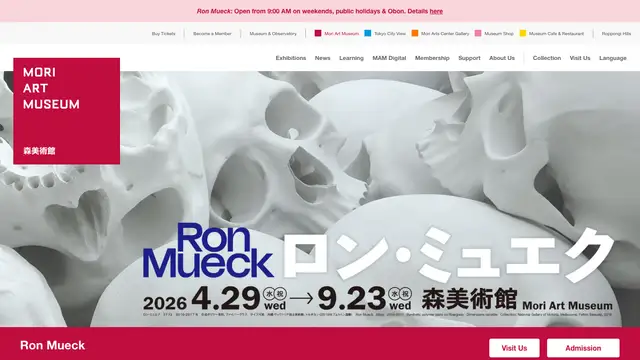The height and width of the screenshot is (360, 640).
Task: Select MAM Digital in navigation
Action: 389,58
